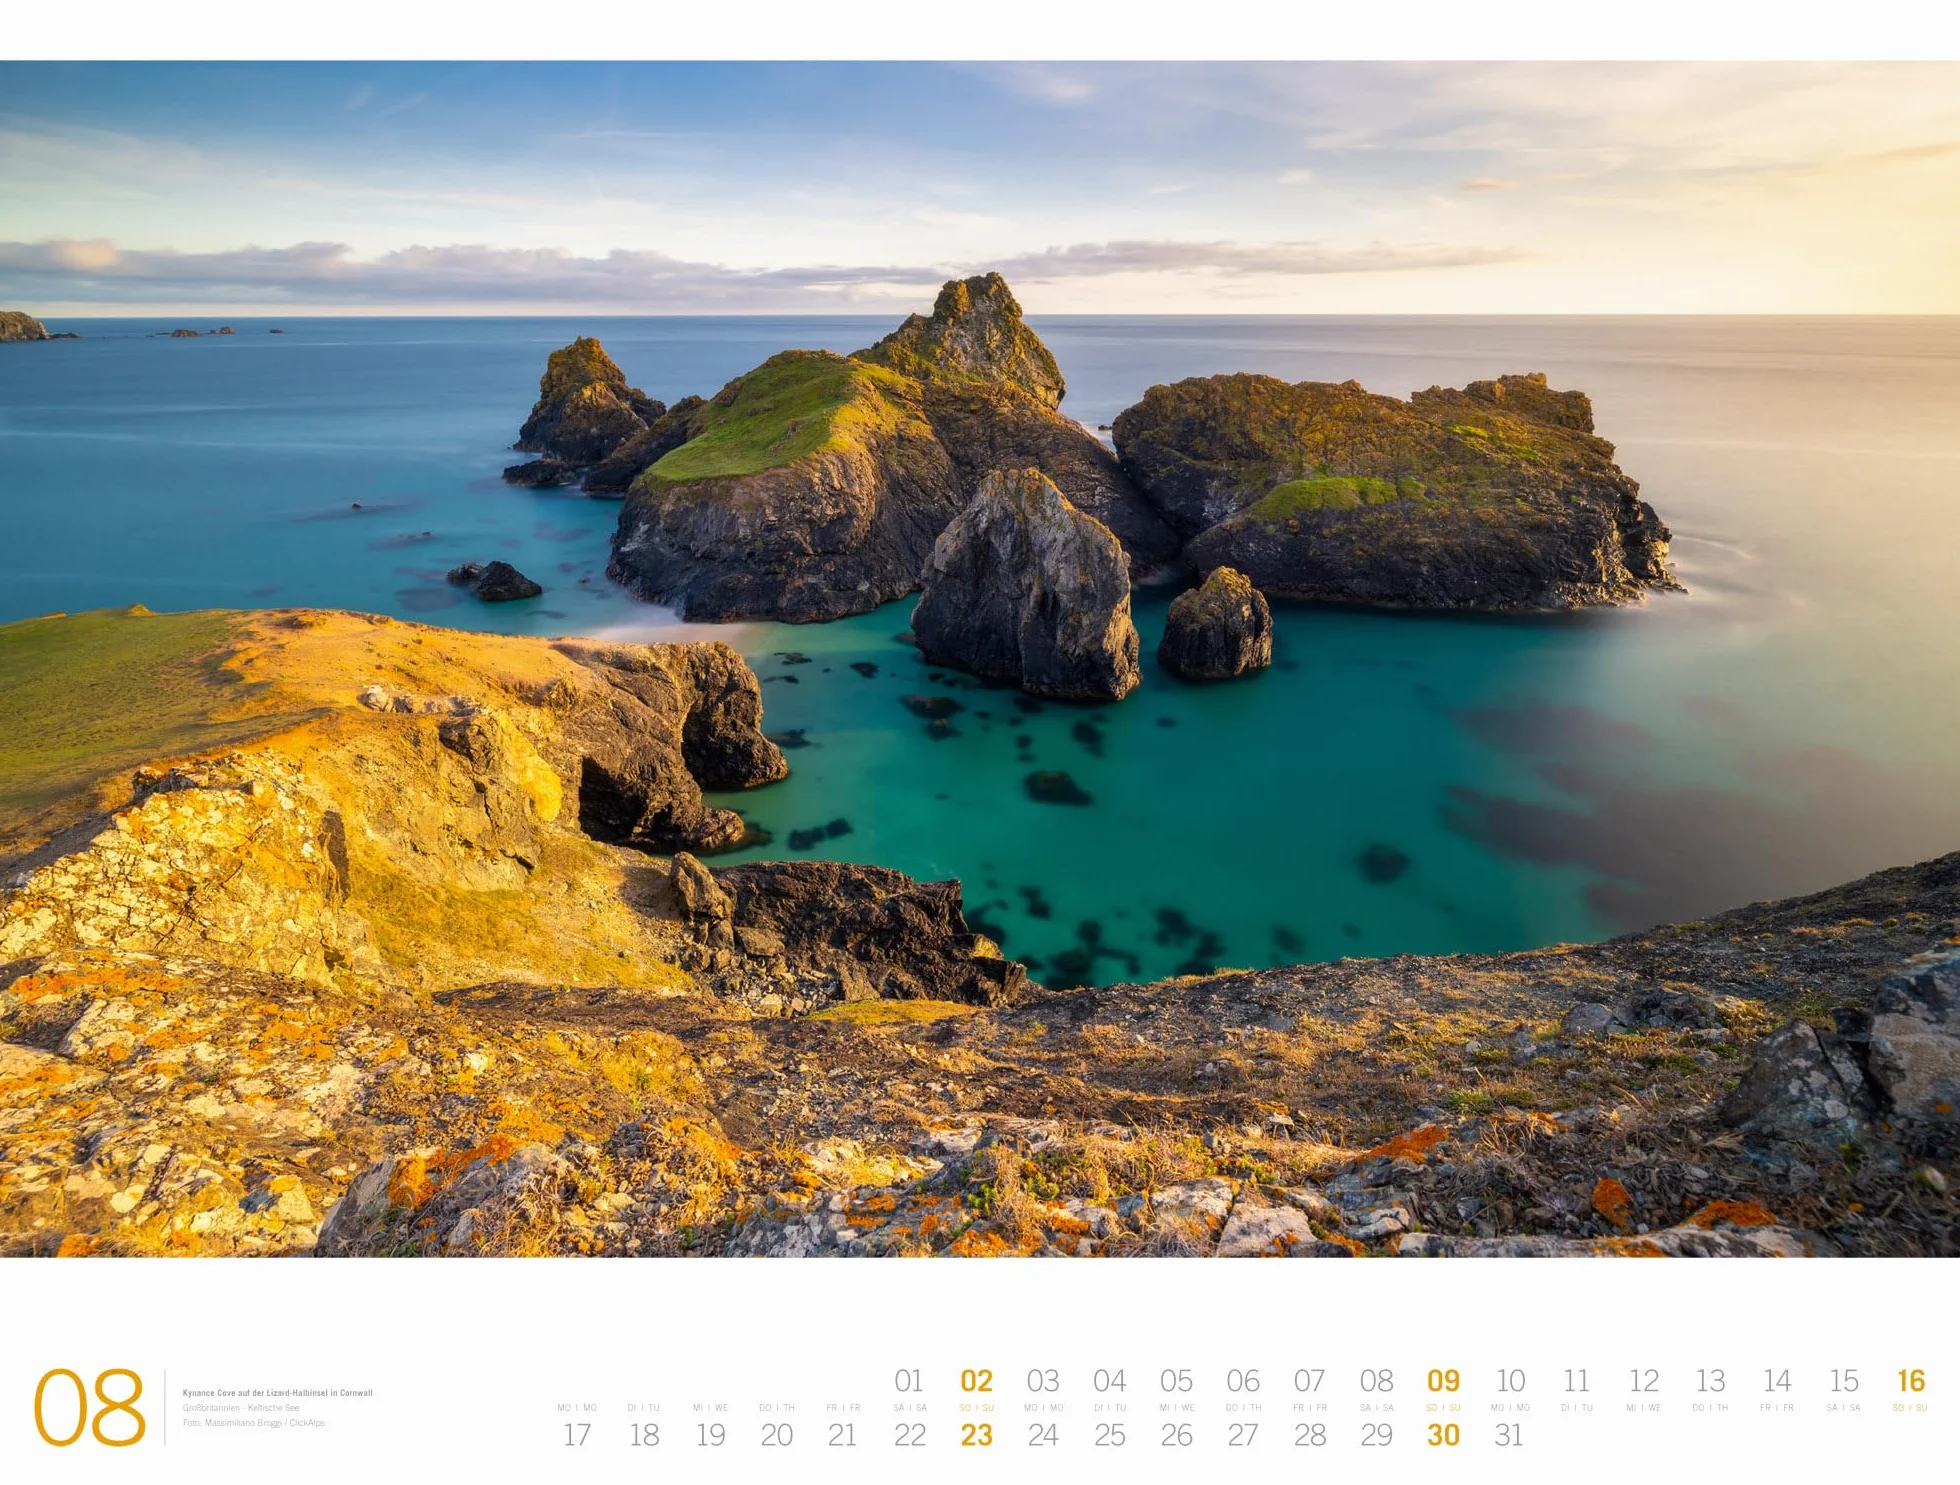The width and height of the screenshot is (1960, 1485).
Task: Click the orange 'SO I SU' label below 02
Action: (x=977, y=1408)
